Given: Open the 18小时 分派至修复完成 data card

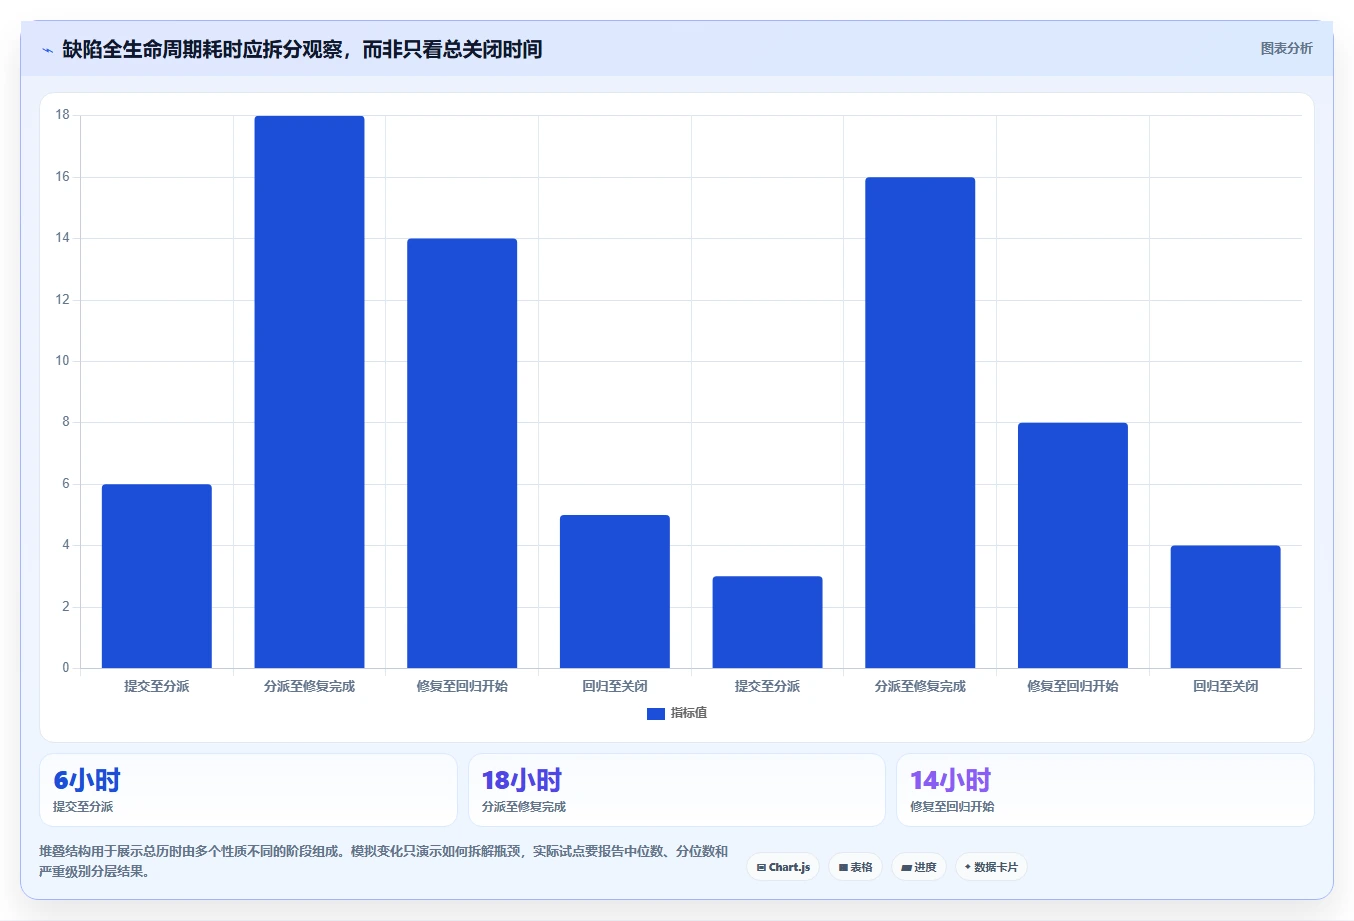Looking at the screenshot, I should click(x=677, y=790).
